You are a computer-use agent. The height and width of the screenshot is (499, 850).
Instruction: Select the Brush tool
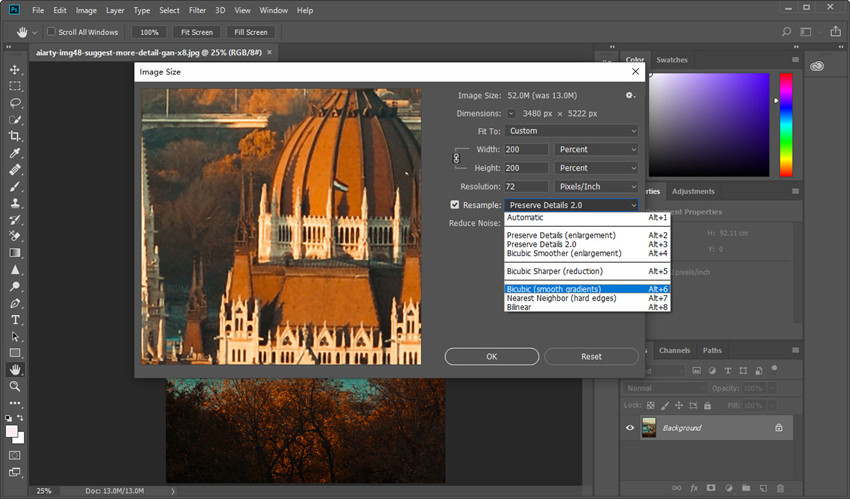(15, 186)
